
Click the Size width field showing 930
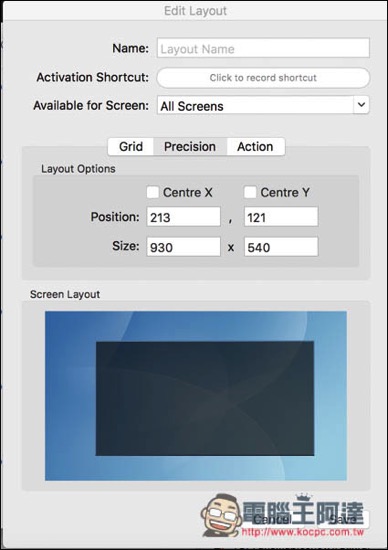coord(183,247)
